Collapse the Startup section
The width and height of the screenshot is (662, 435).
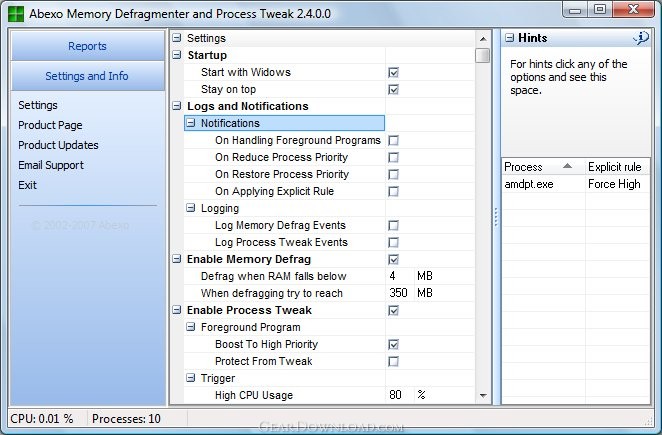[177, 55]
